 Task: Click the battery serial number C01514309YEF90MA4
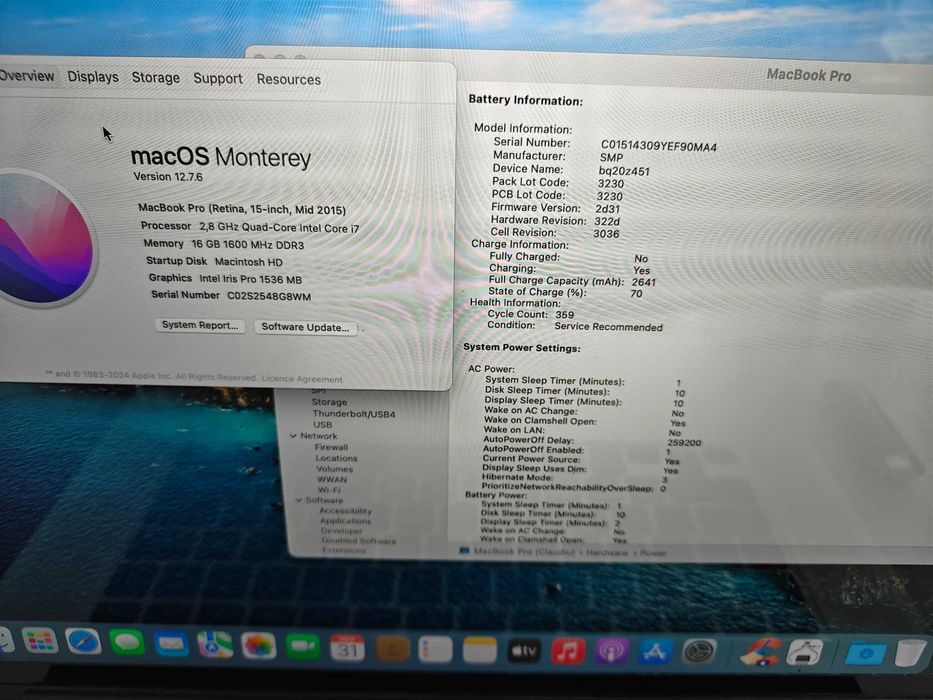click(x=659, y=146)
